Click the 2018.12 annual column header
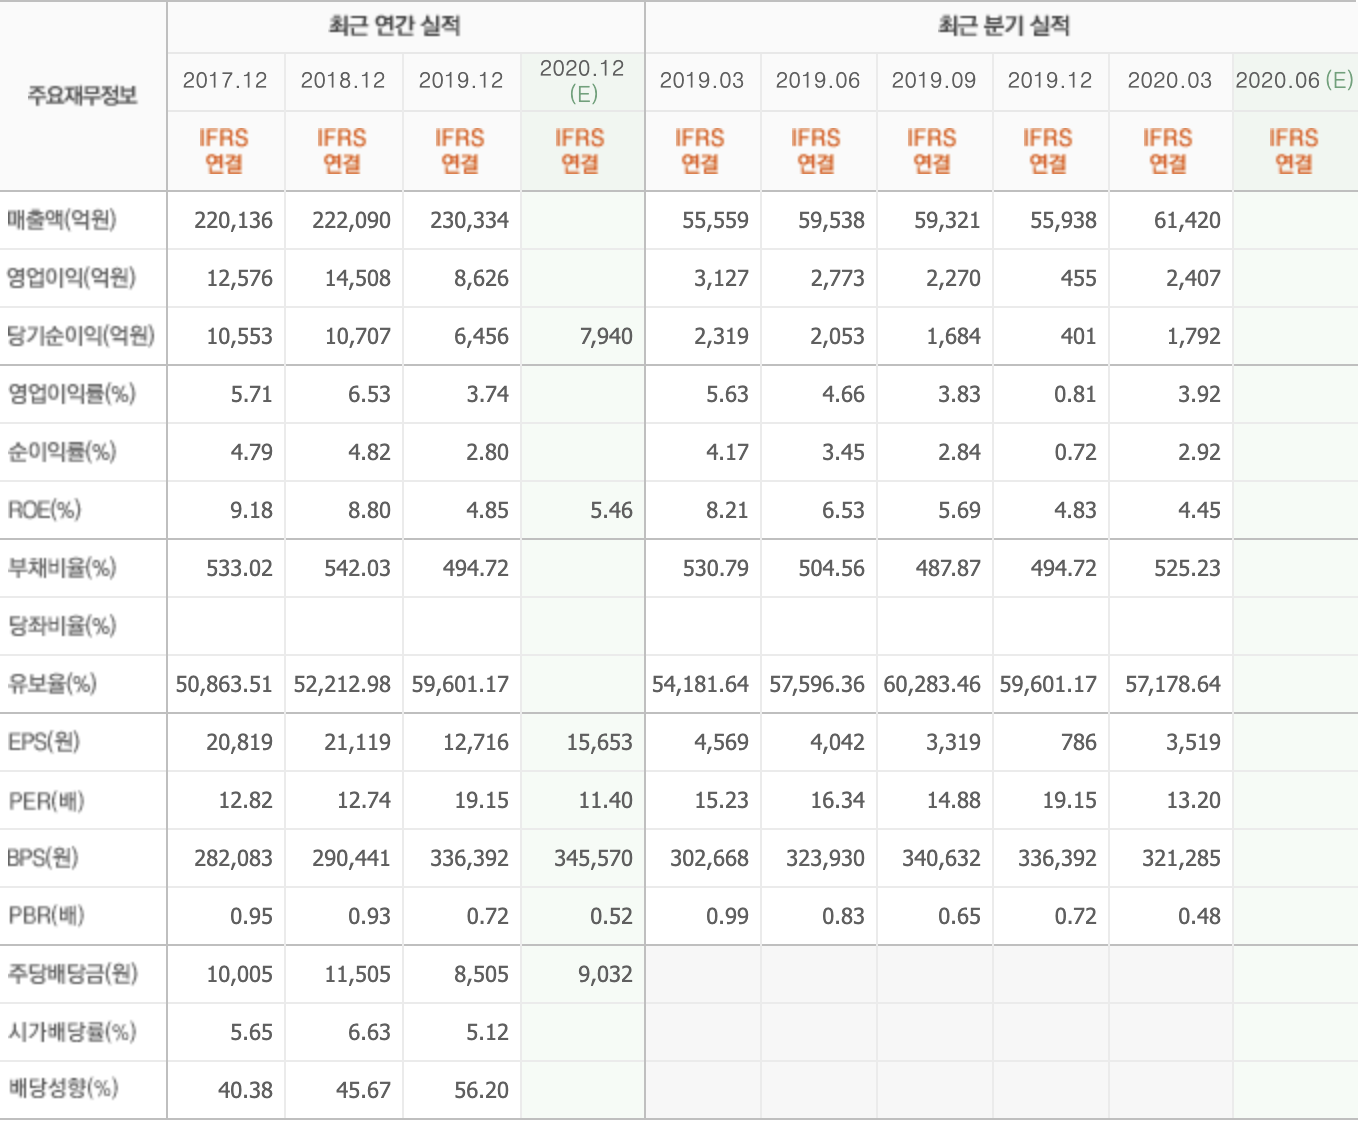The image size is (1362, 1122). 343,81
